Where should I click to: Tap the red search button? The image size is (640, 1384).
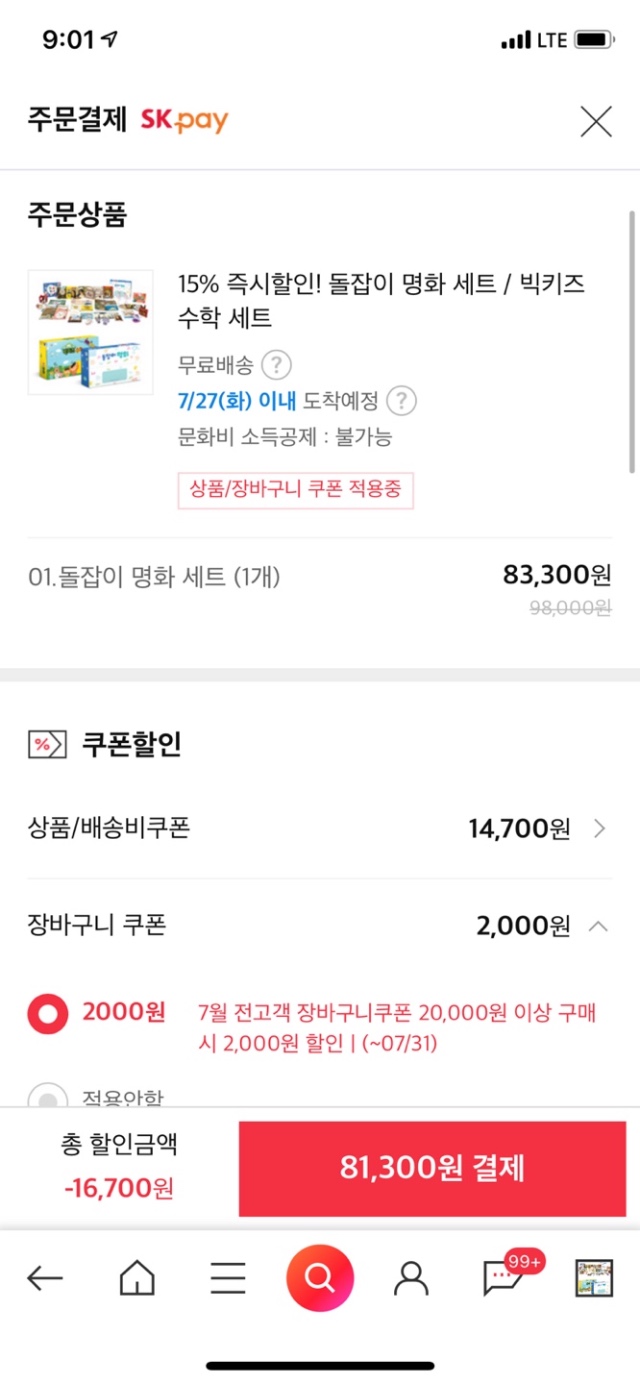320,1277
